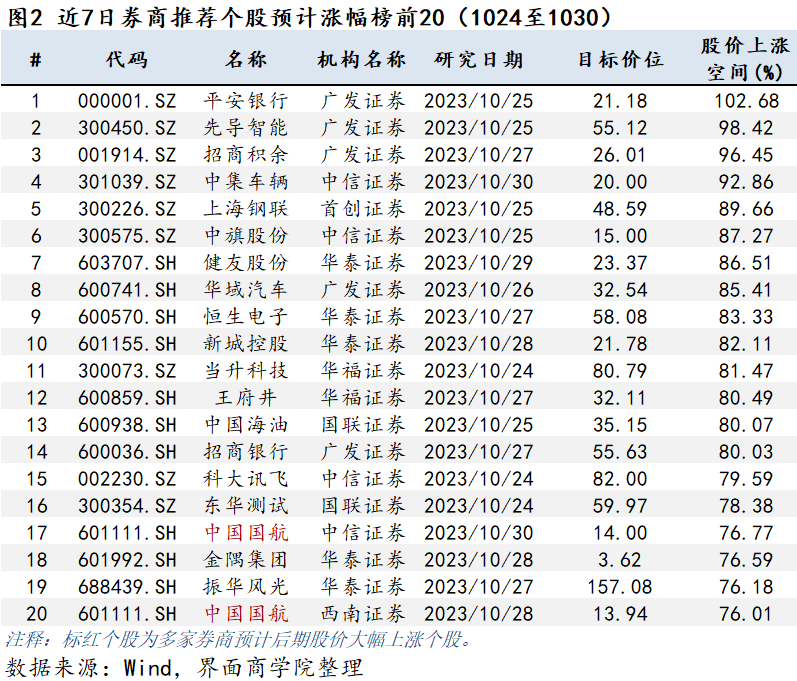The width and height of the screenshot is (797, 681).
Task: Select the name 当升科技
Action: [x=246, y=370]
